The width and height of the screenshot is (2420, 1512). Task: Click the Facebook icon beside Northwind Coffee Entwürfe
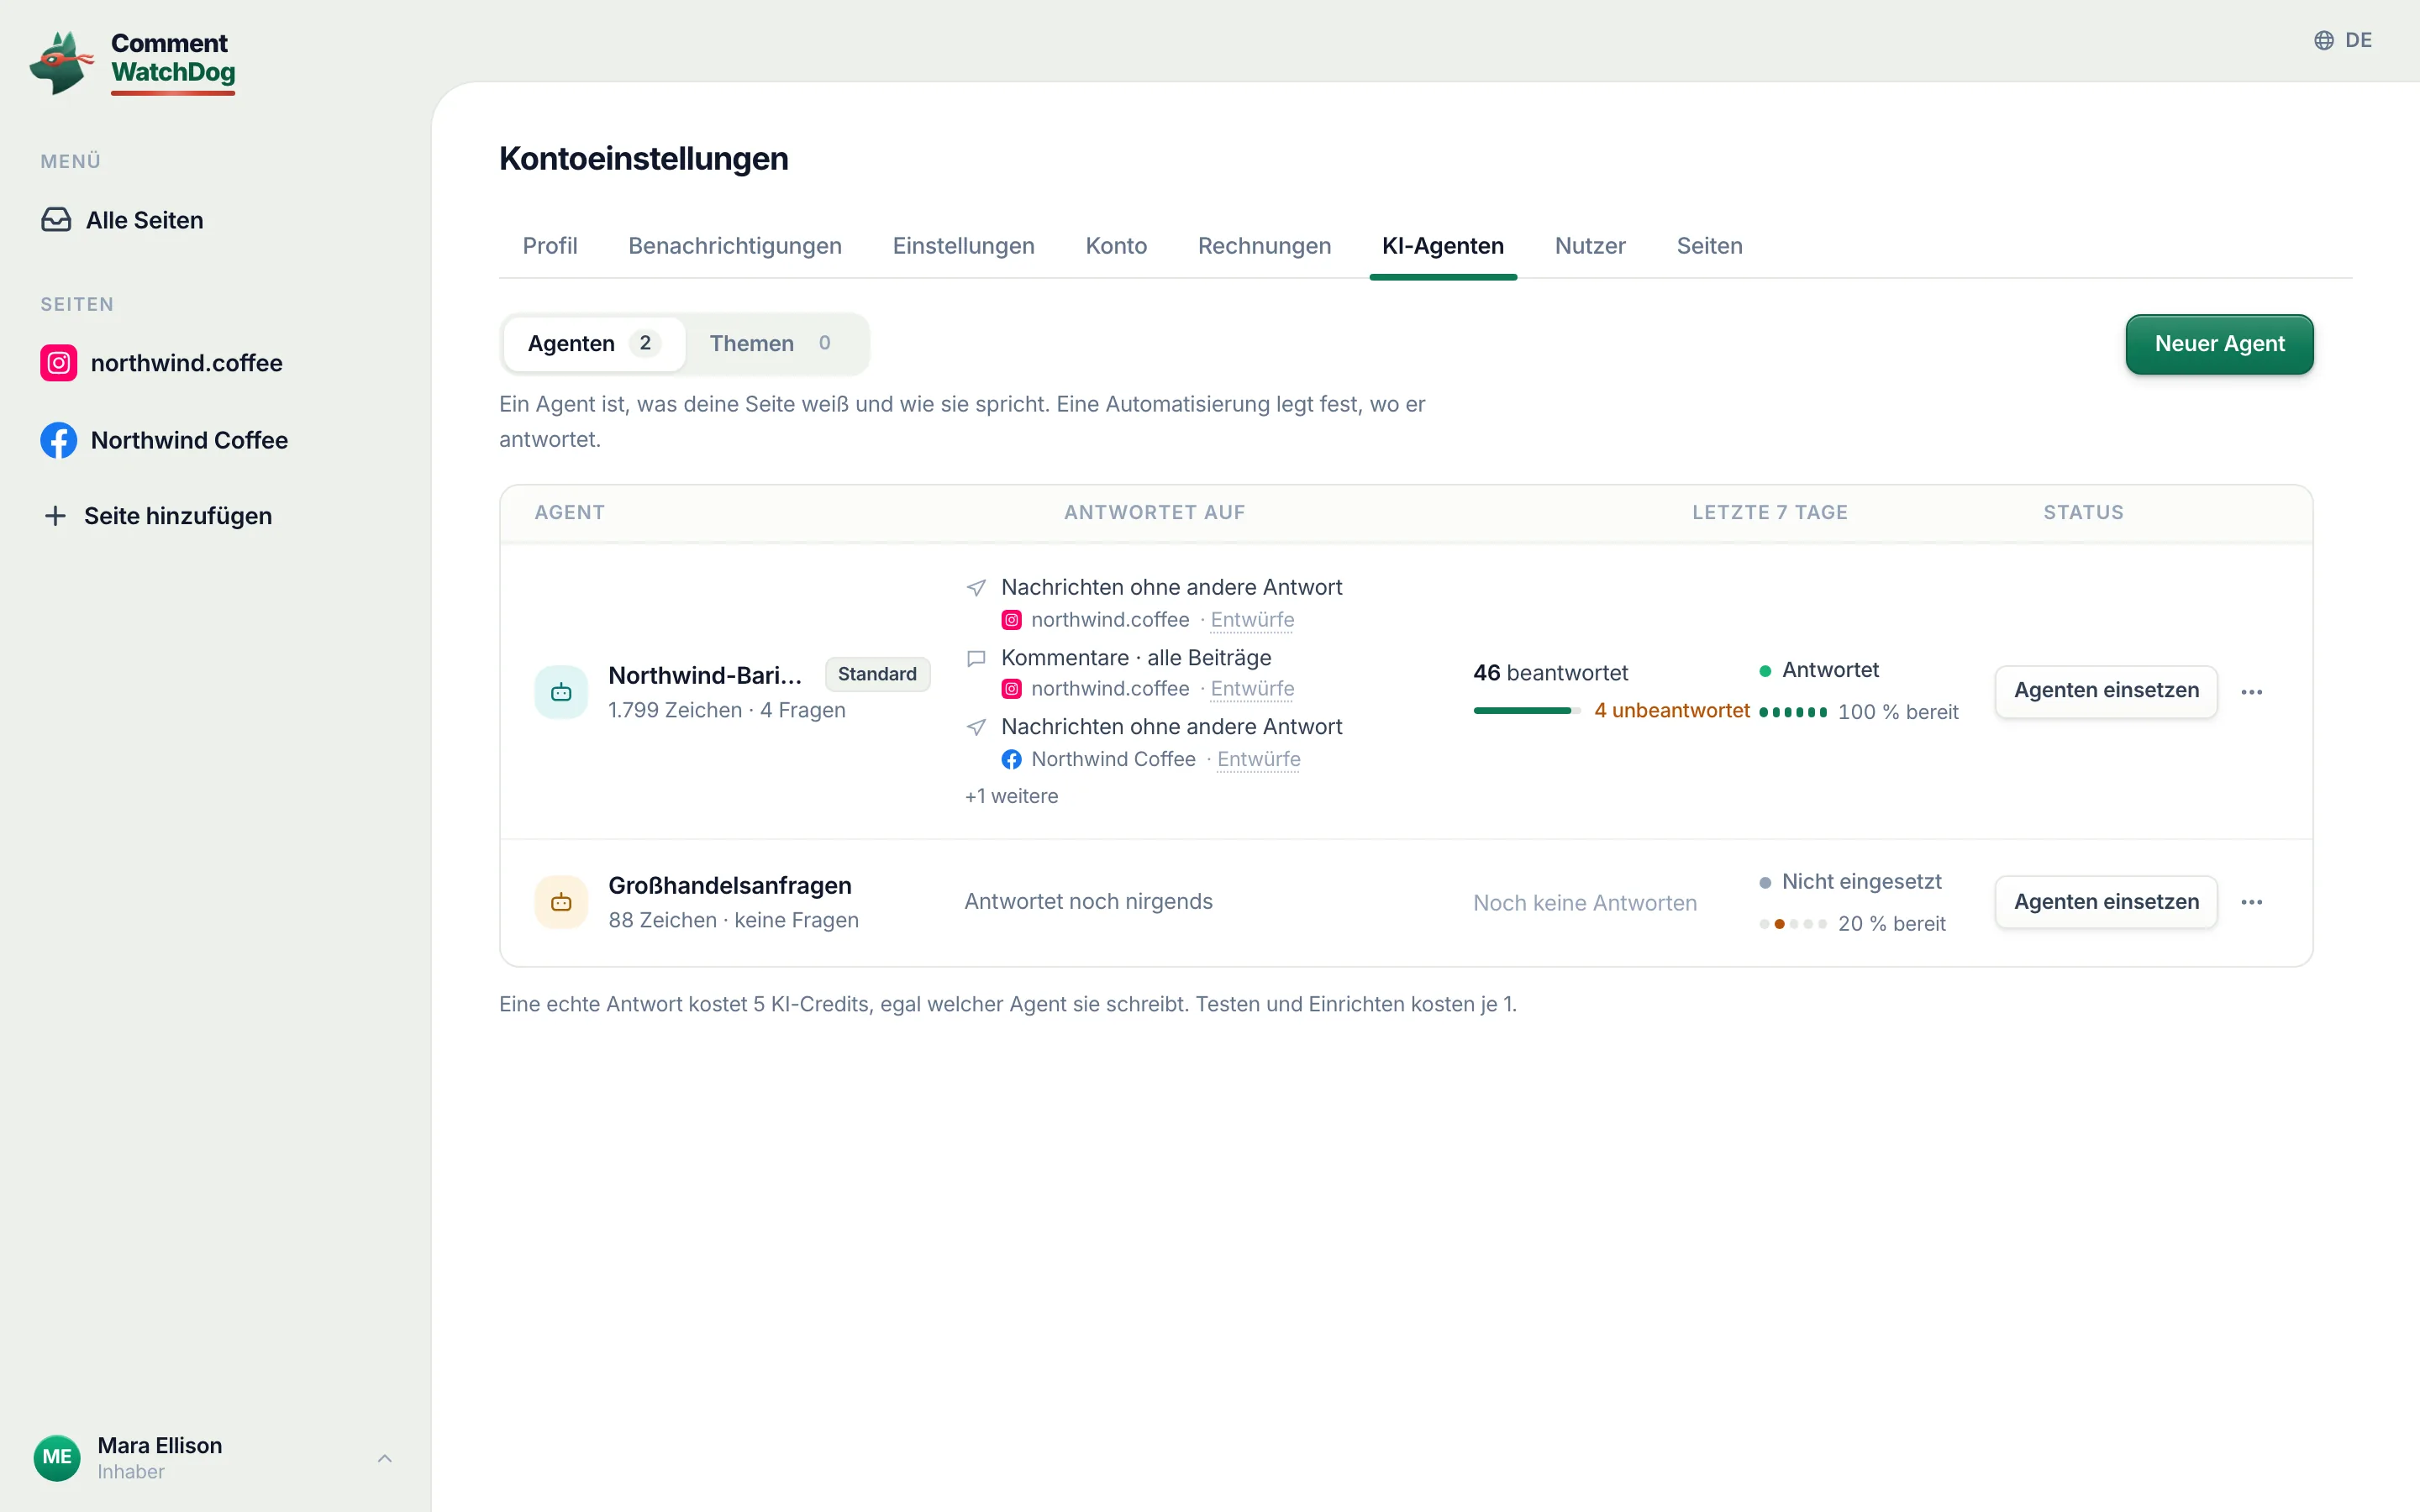click(1011, 759)
